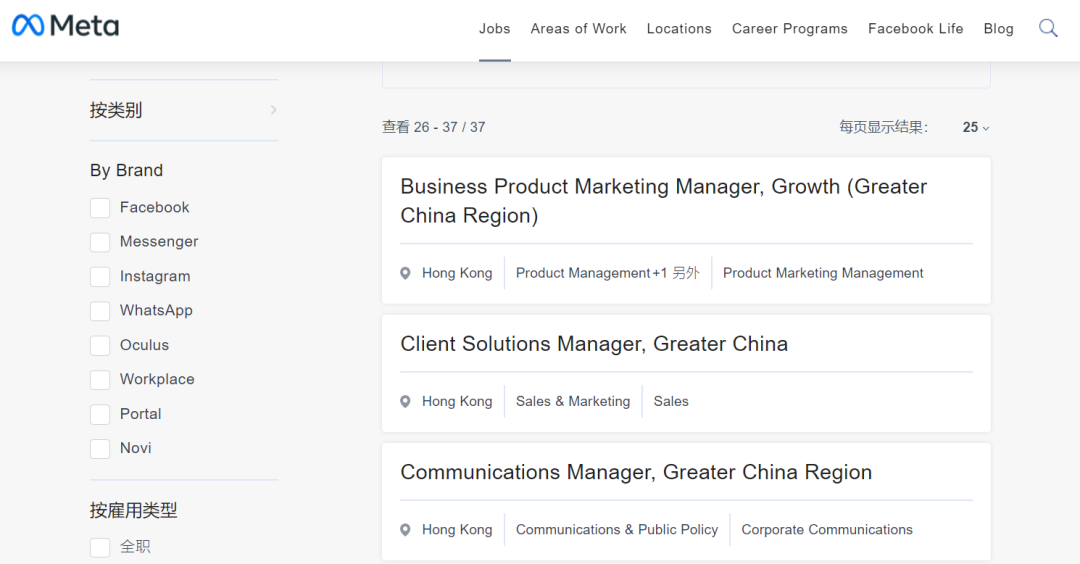Enable the Instagram brand filter
Screen dimensions: 1080x564
100,277
